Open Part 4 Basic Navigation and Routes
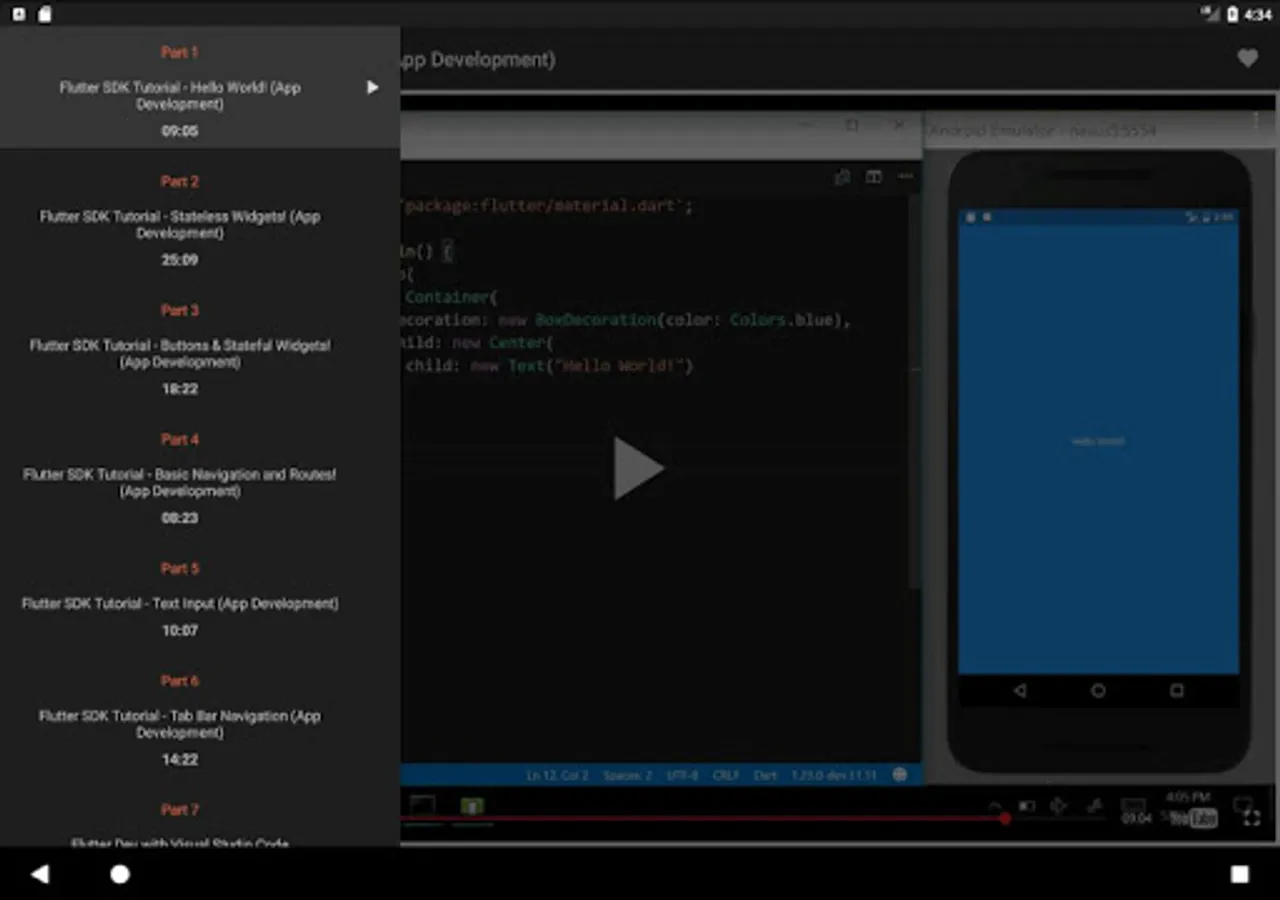 click(x=180, y=482)
